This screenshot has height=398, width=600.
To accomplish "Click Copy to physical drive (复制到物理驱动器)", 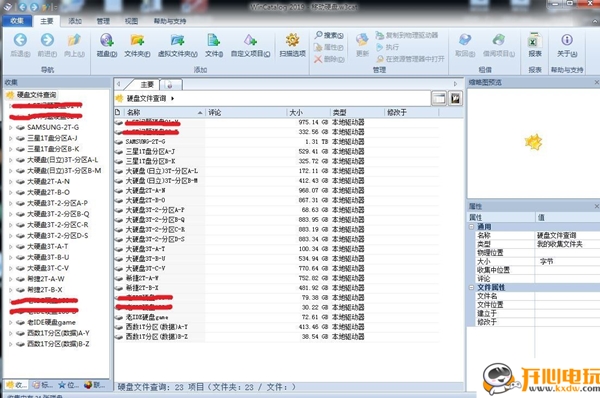I will (406, 35).
